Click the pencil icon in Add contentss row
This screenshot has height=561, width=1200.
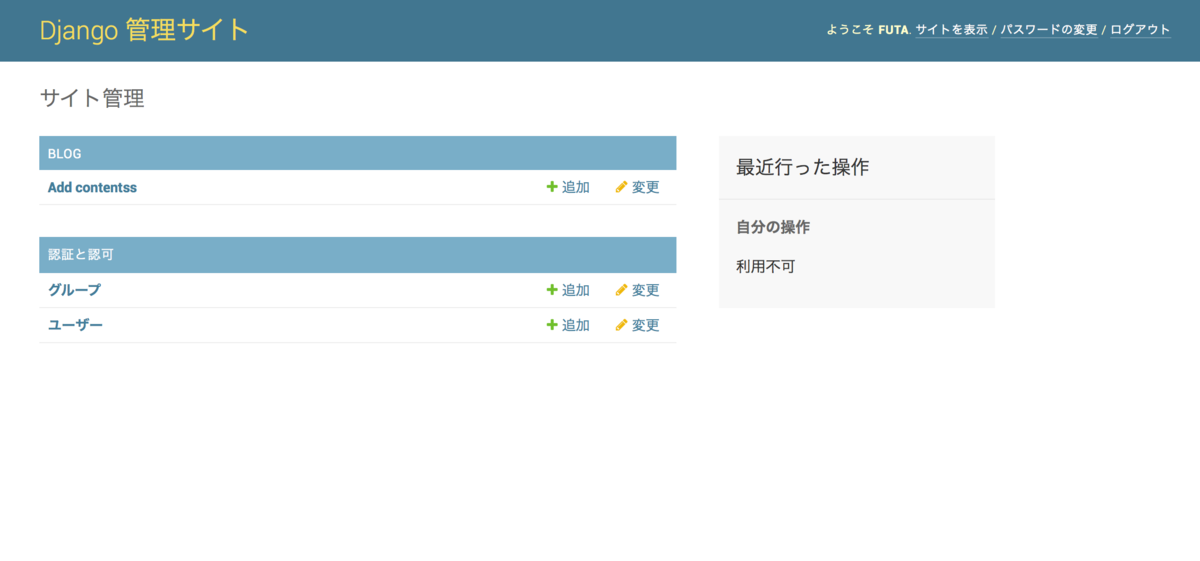[621, 187]
